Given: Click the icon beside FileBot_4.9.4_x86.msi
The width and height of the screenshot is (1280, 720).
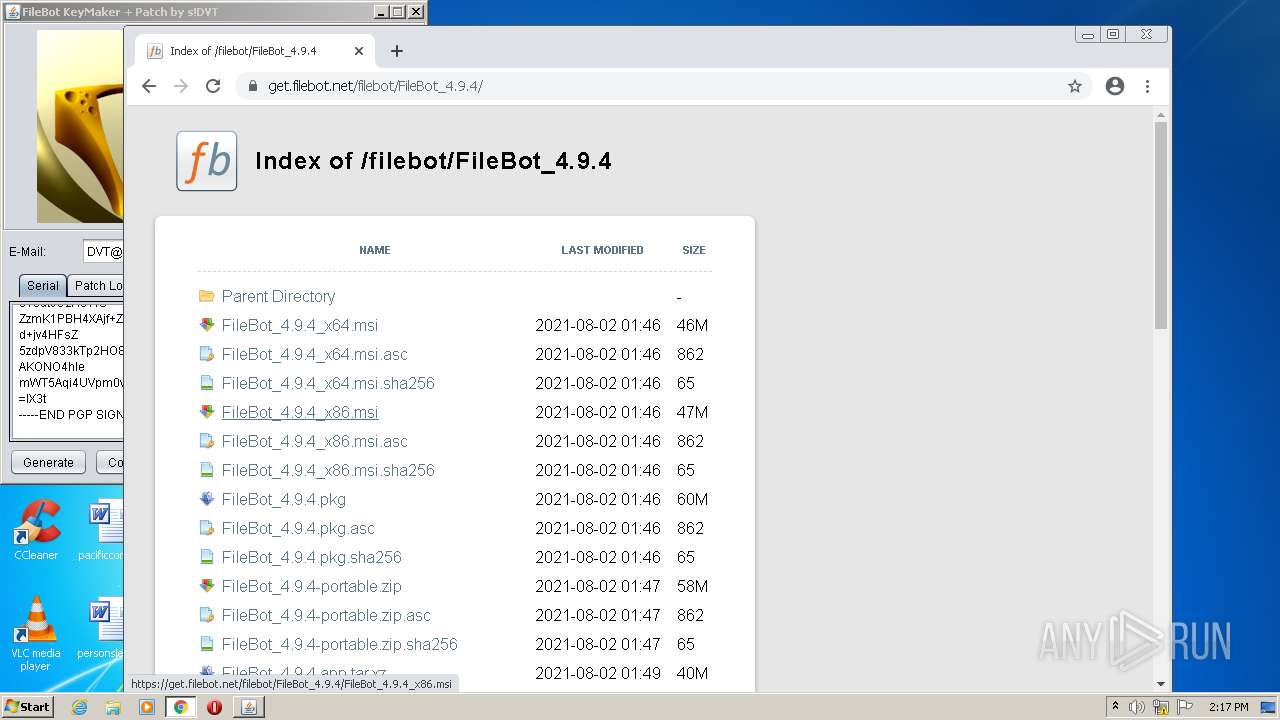Looking at the screenshot, I should (207, 412).
